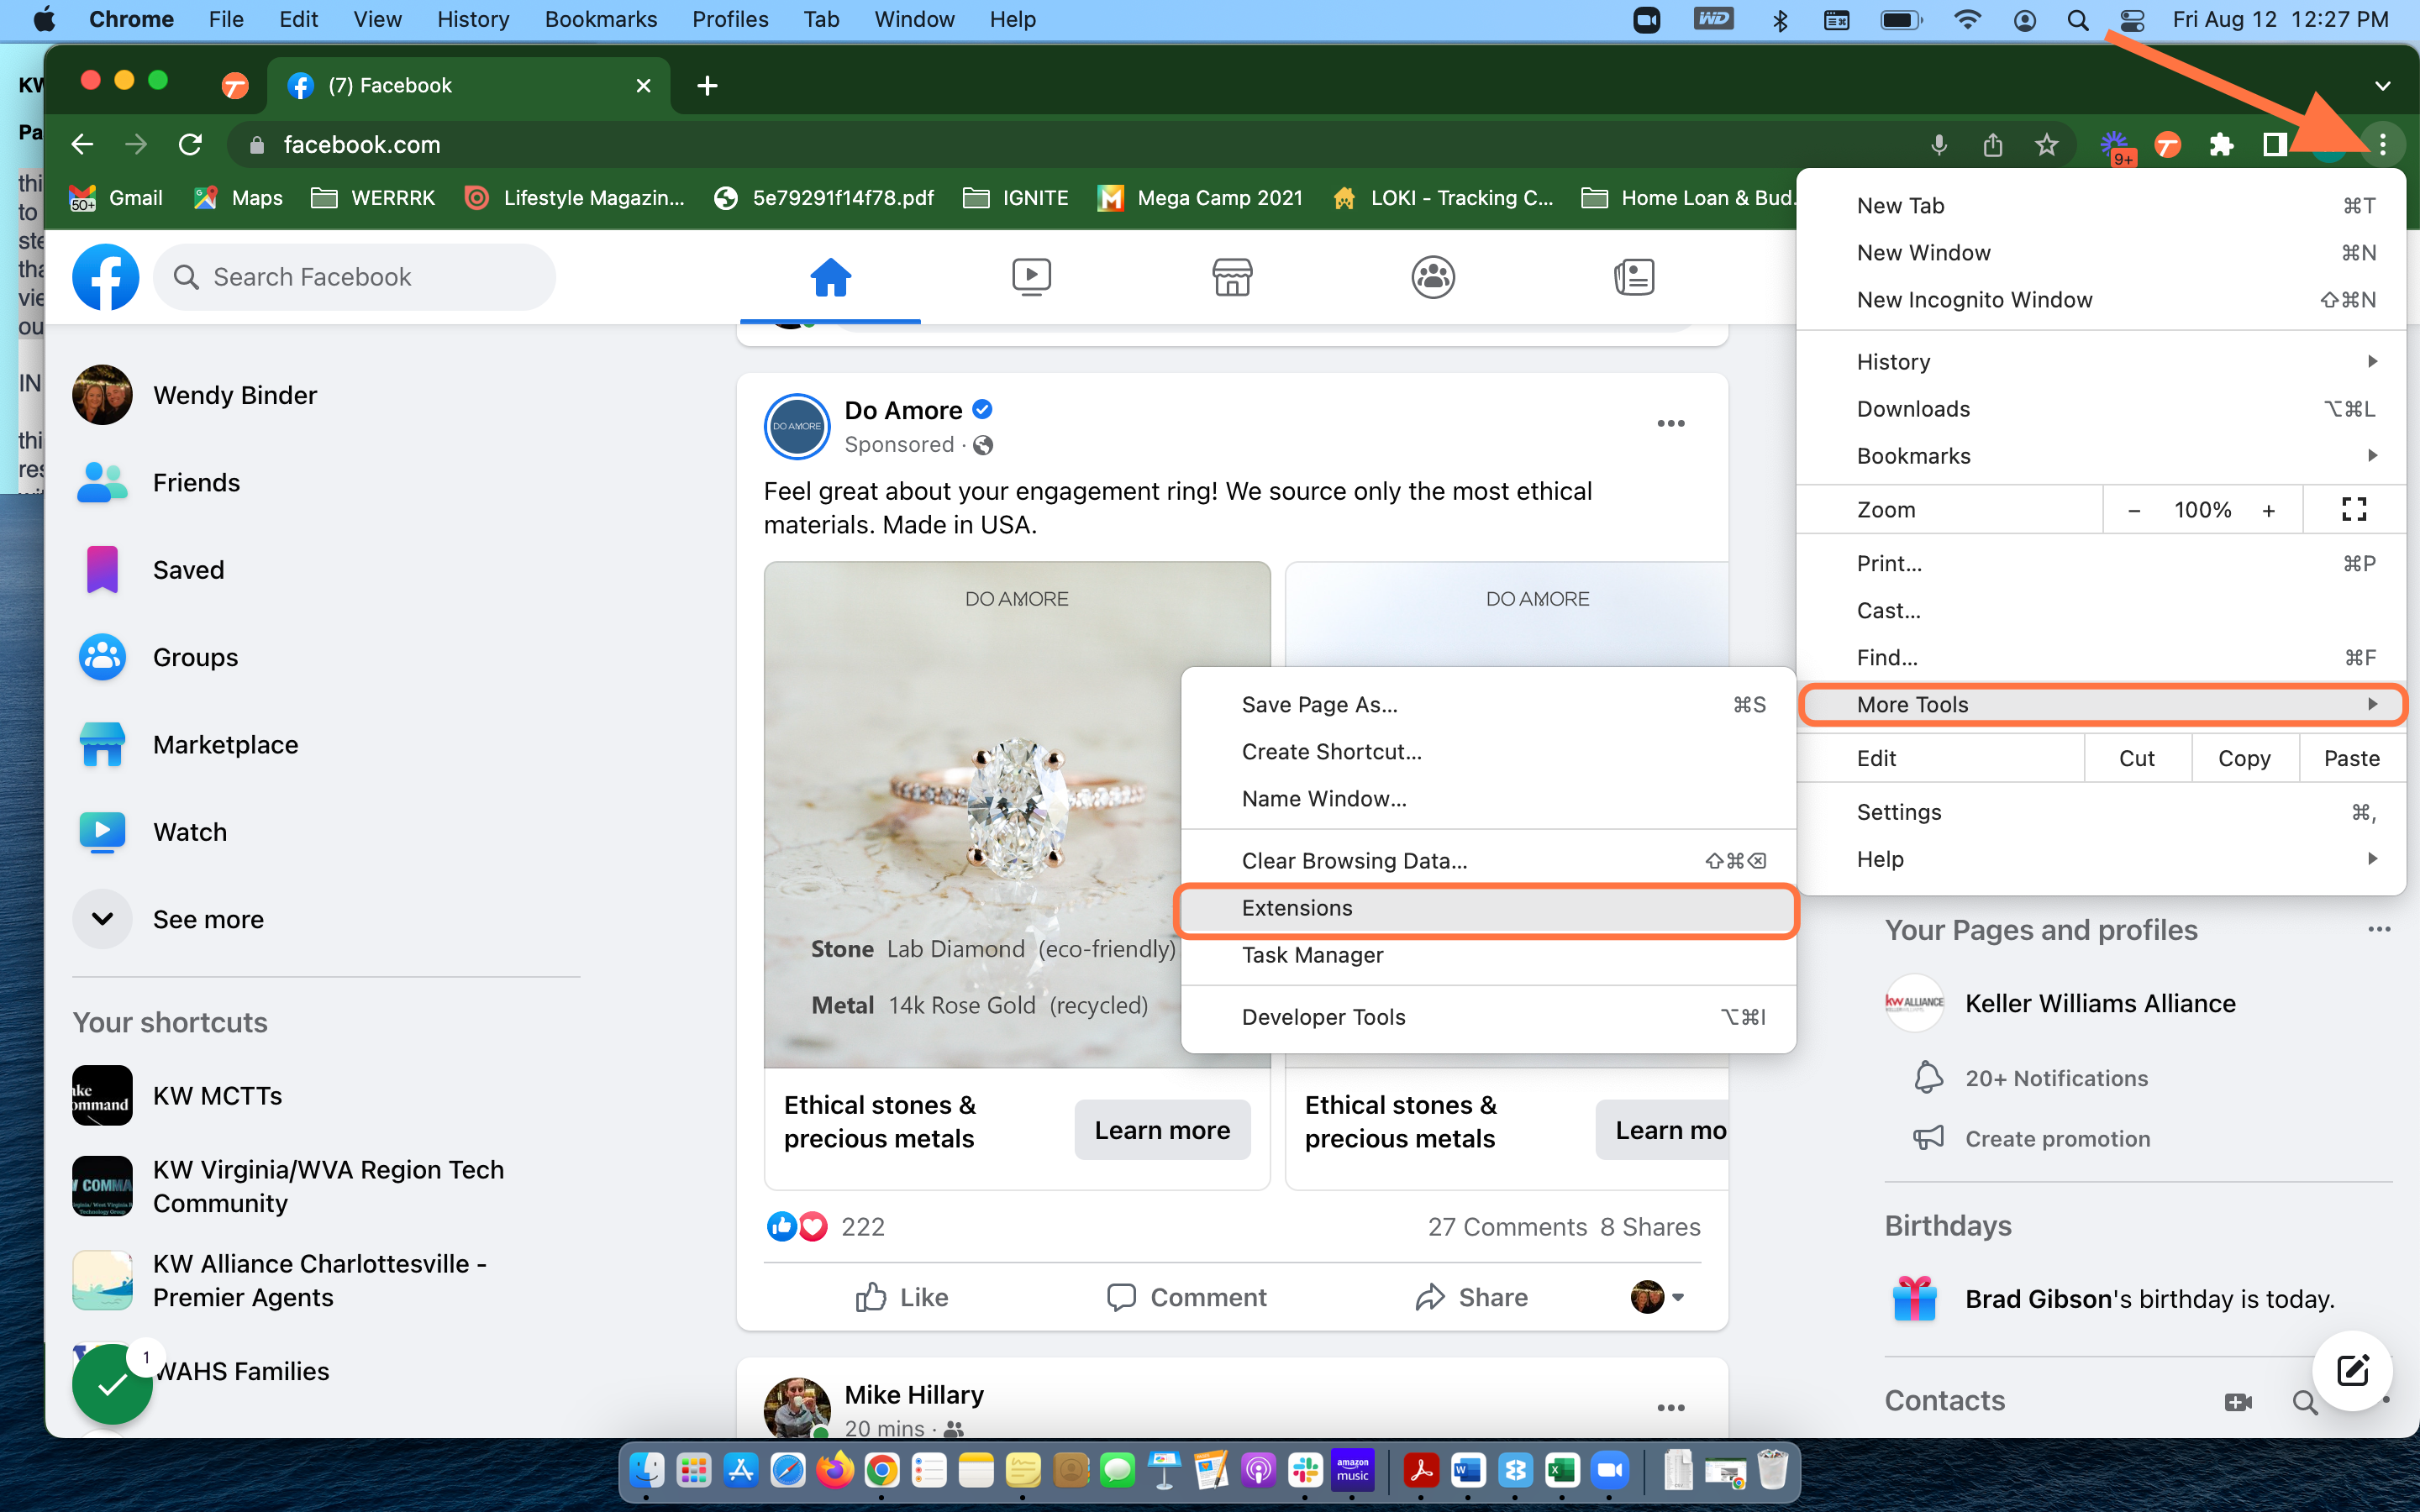Open the Marketplace storefront icon in top nav
This screenshot has height=1512, width=2420.
[x=1232, y=277]
